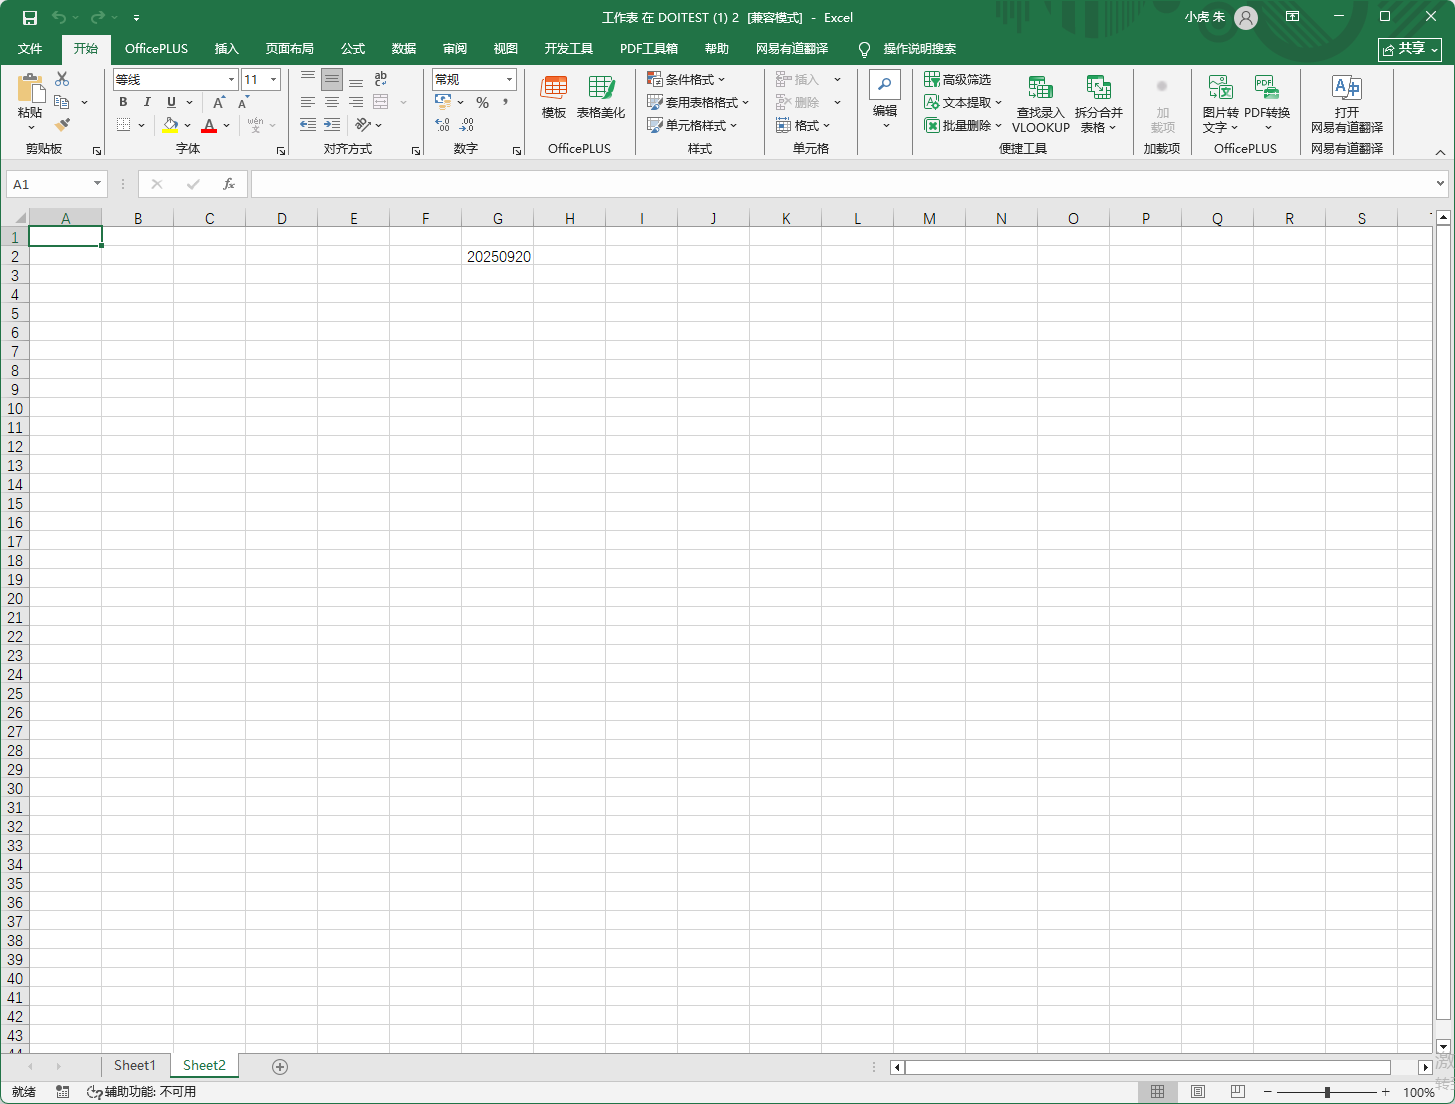Screen dimensions: 1455x1104
Task: Toggle underline formatting
Action: [x=171, y=102]
